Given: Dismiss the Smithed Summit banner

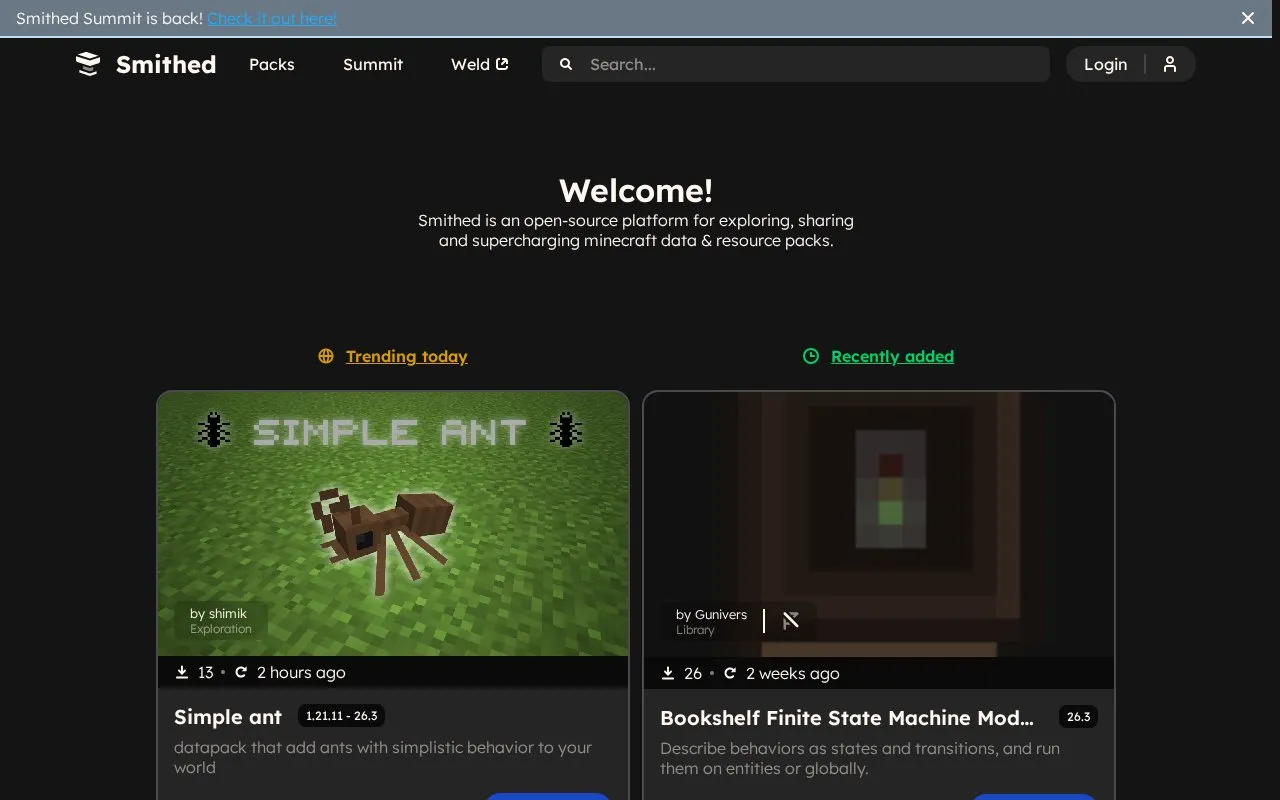Looking at the screenshot, I should (x=1248, y=18).
